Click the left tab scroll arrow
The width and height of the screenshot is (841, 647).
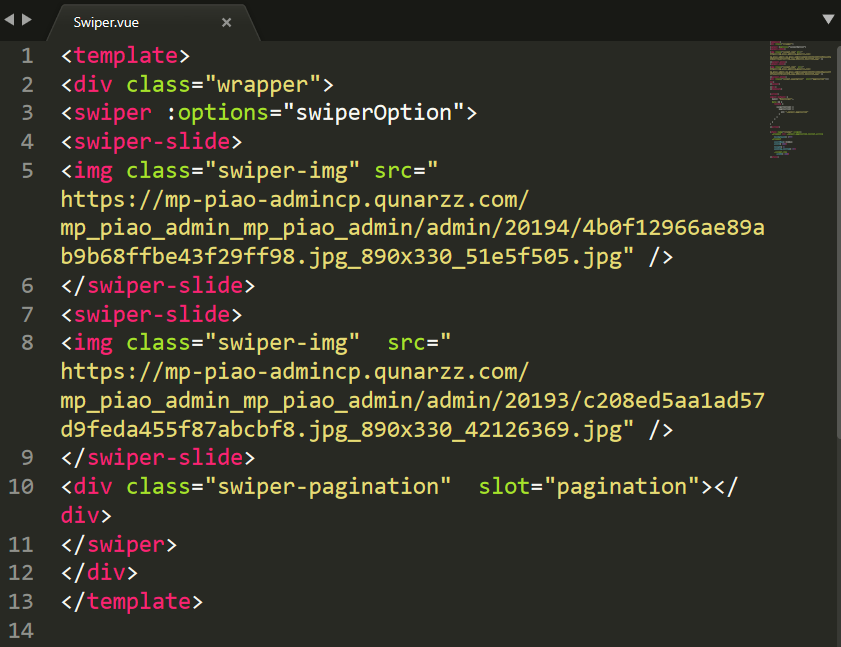point(9,19)
